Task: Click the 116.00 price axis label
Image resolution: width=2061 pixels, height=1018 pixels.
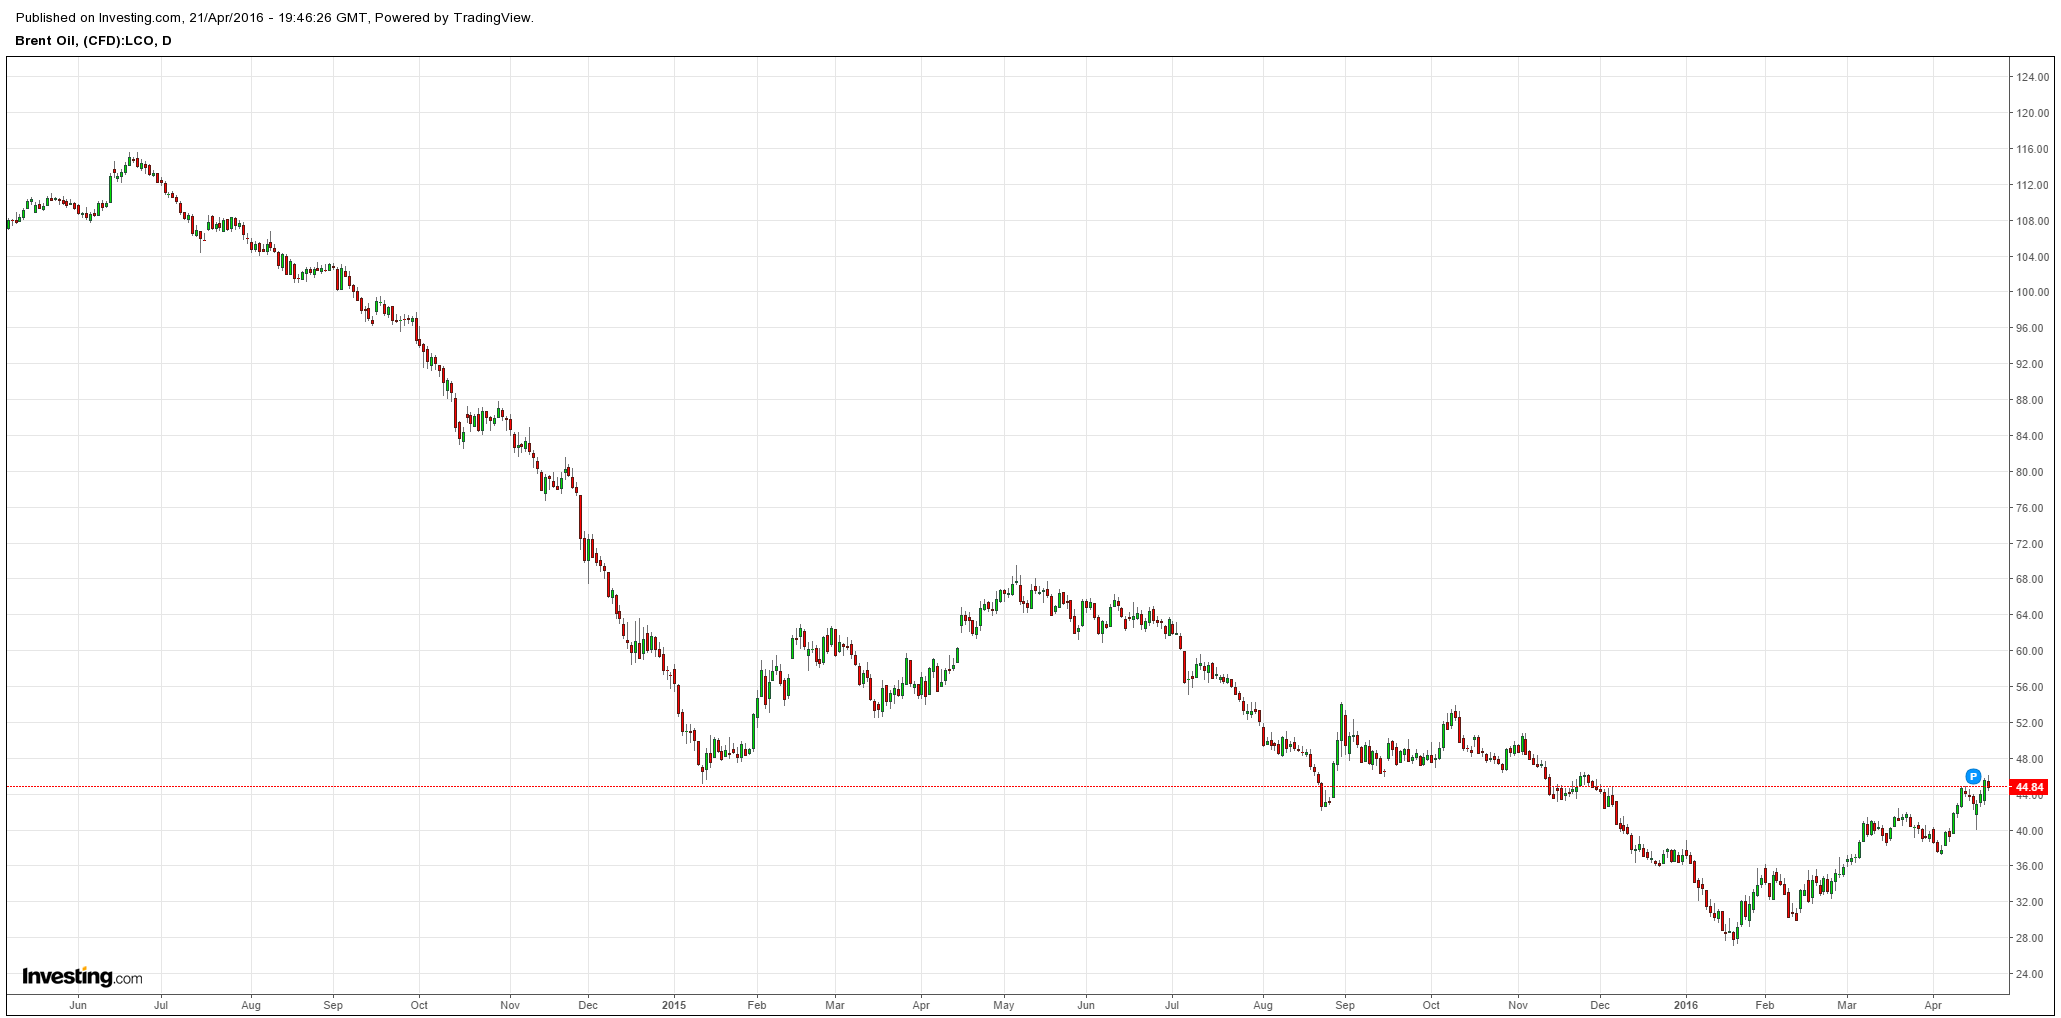Action: click(x=2030, y=149)
